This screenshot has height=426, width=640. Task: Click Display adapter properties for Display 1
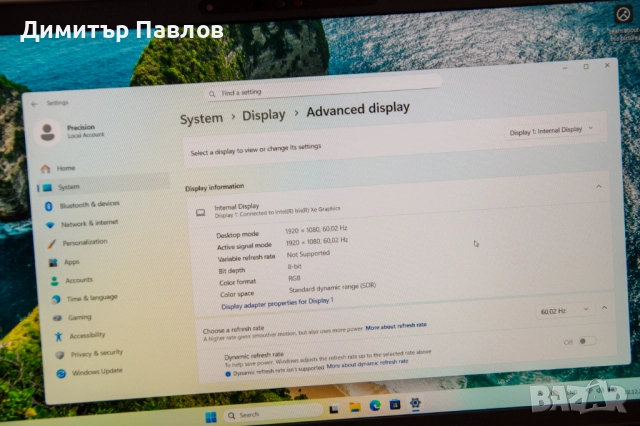point(277,300)
